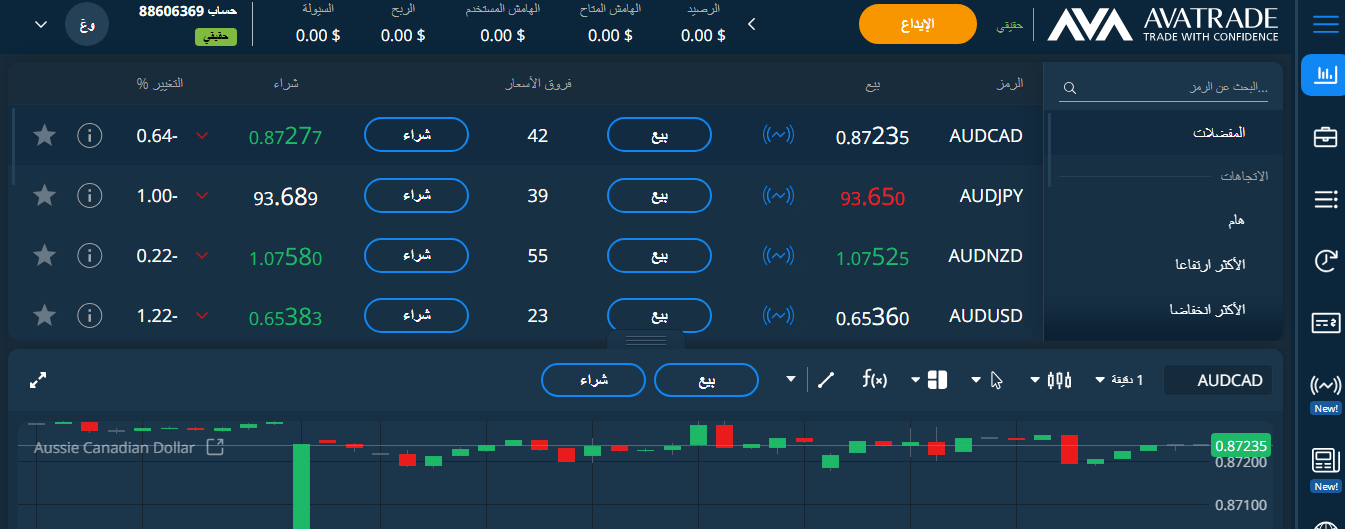Click the AUDUSD row buy button
The image size is (1345, 529).
click(x=416, y=316)
